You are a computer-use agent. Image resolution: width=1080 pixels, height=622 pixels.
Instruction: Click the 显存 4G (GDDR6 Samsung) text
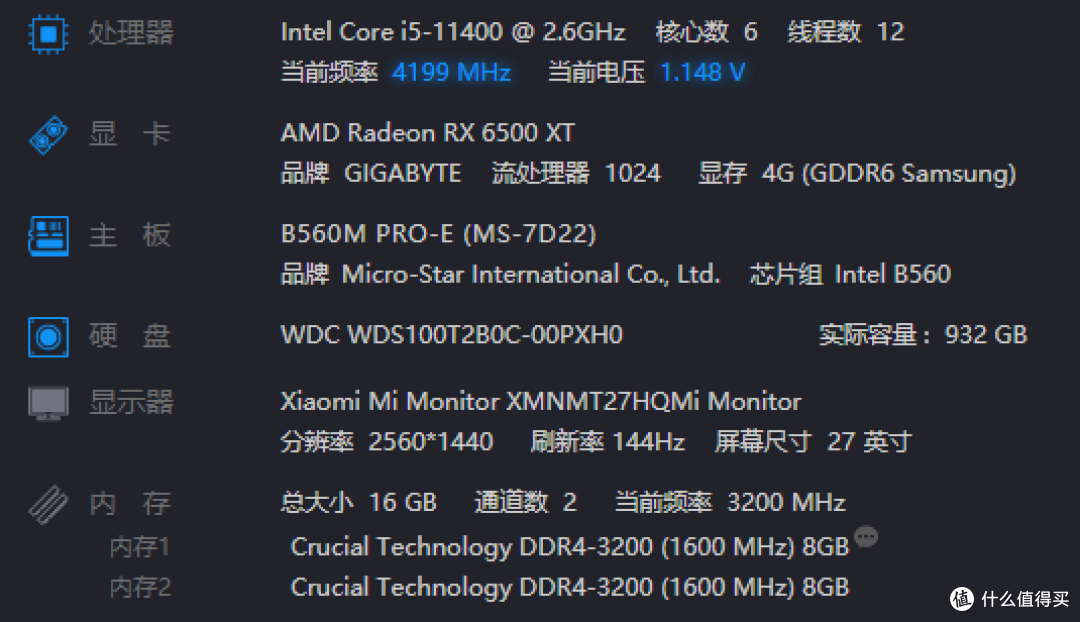pyautogui.click(x=857, y=173)
